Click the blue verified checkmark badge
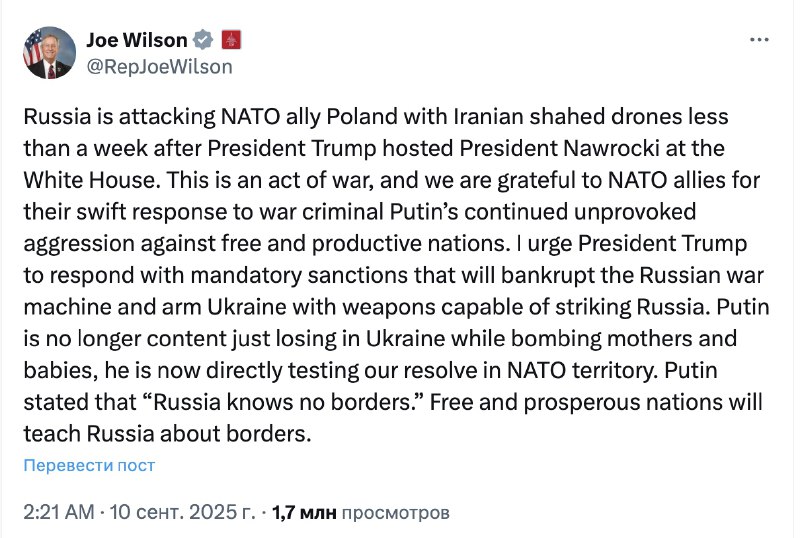Screen dimensions: 800x538 (x=203, y=40)
